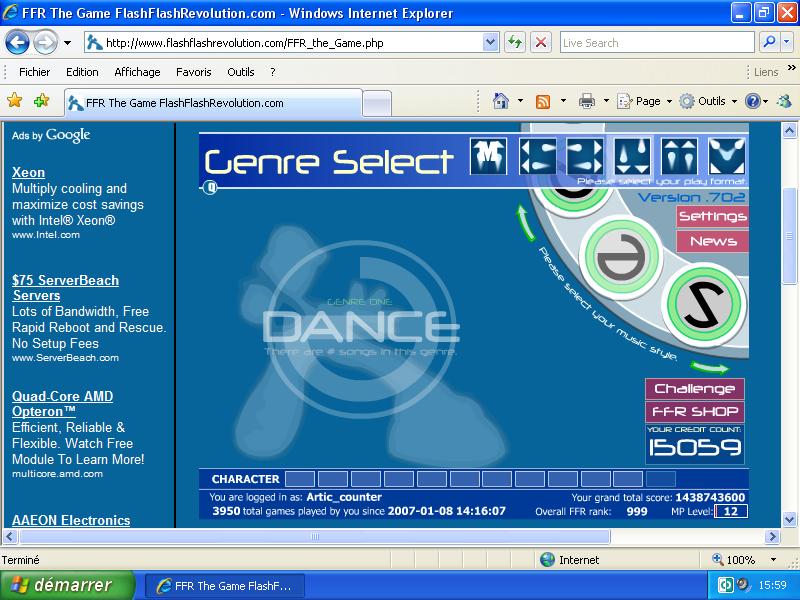Expand the Liens toolbar chevron
Image resolution: width=800 pixels, height=600 pixels.
point(791,67)
